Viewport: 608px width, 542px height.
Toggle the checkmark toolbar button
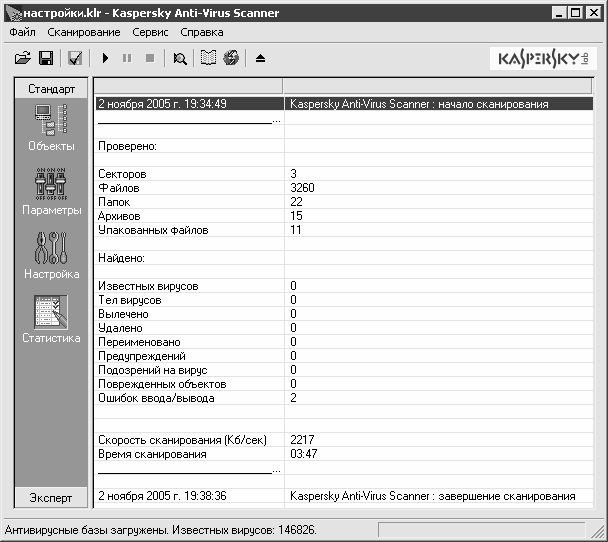74,59
